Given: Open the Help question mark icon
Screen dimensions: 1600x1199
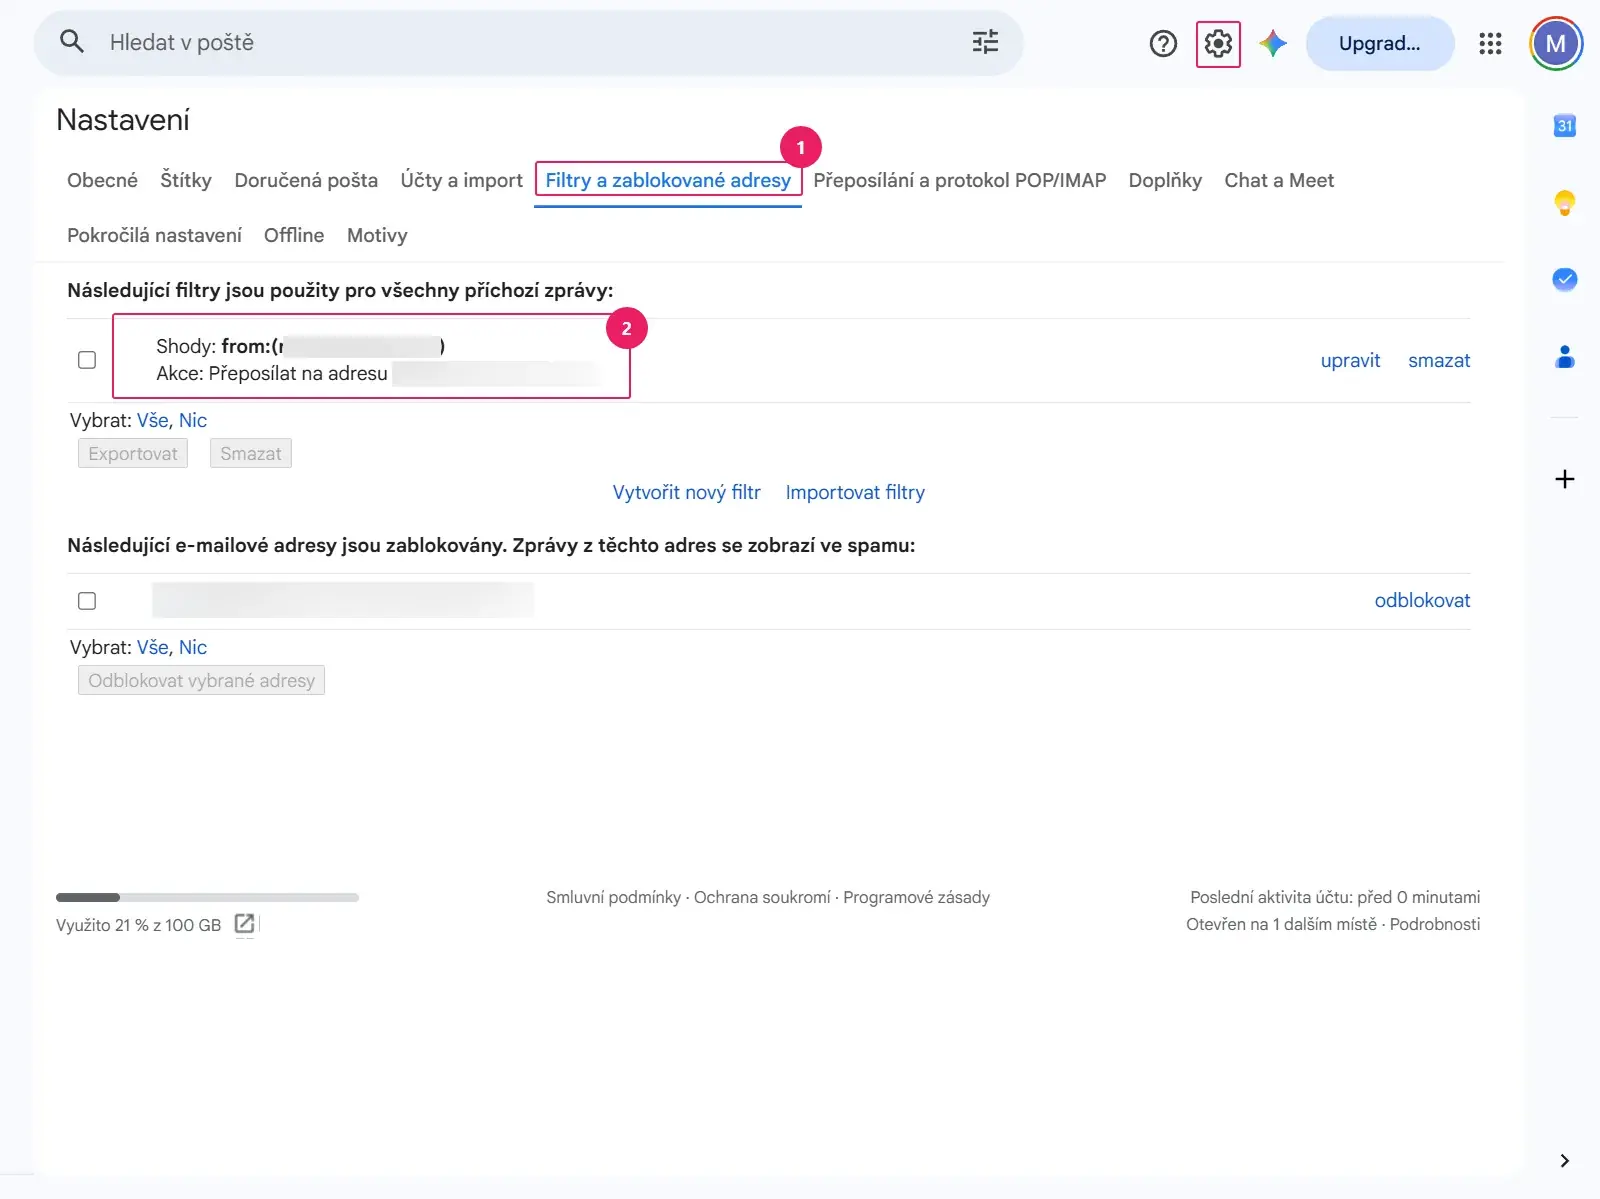Looking at the screenshot, I should [x=1163, y=44].
